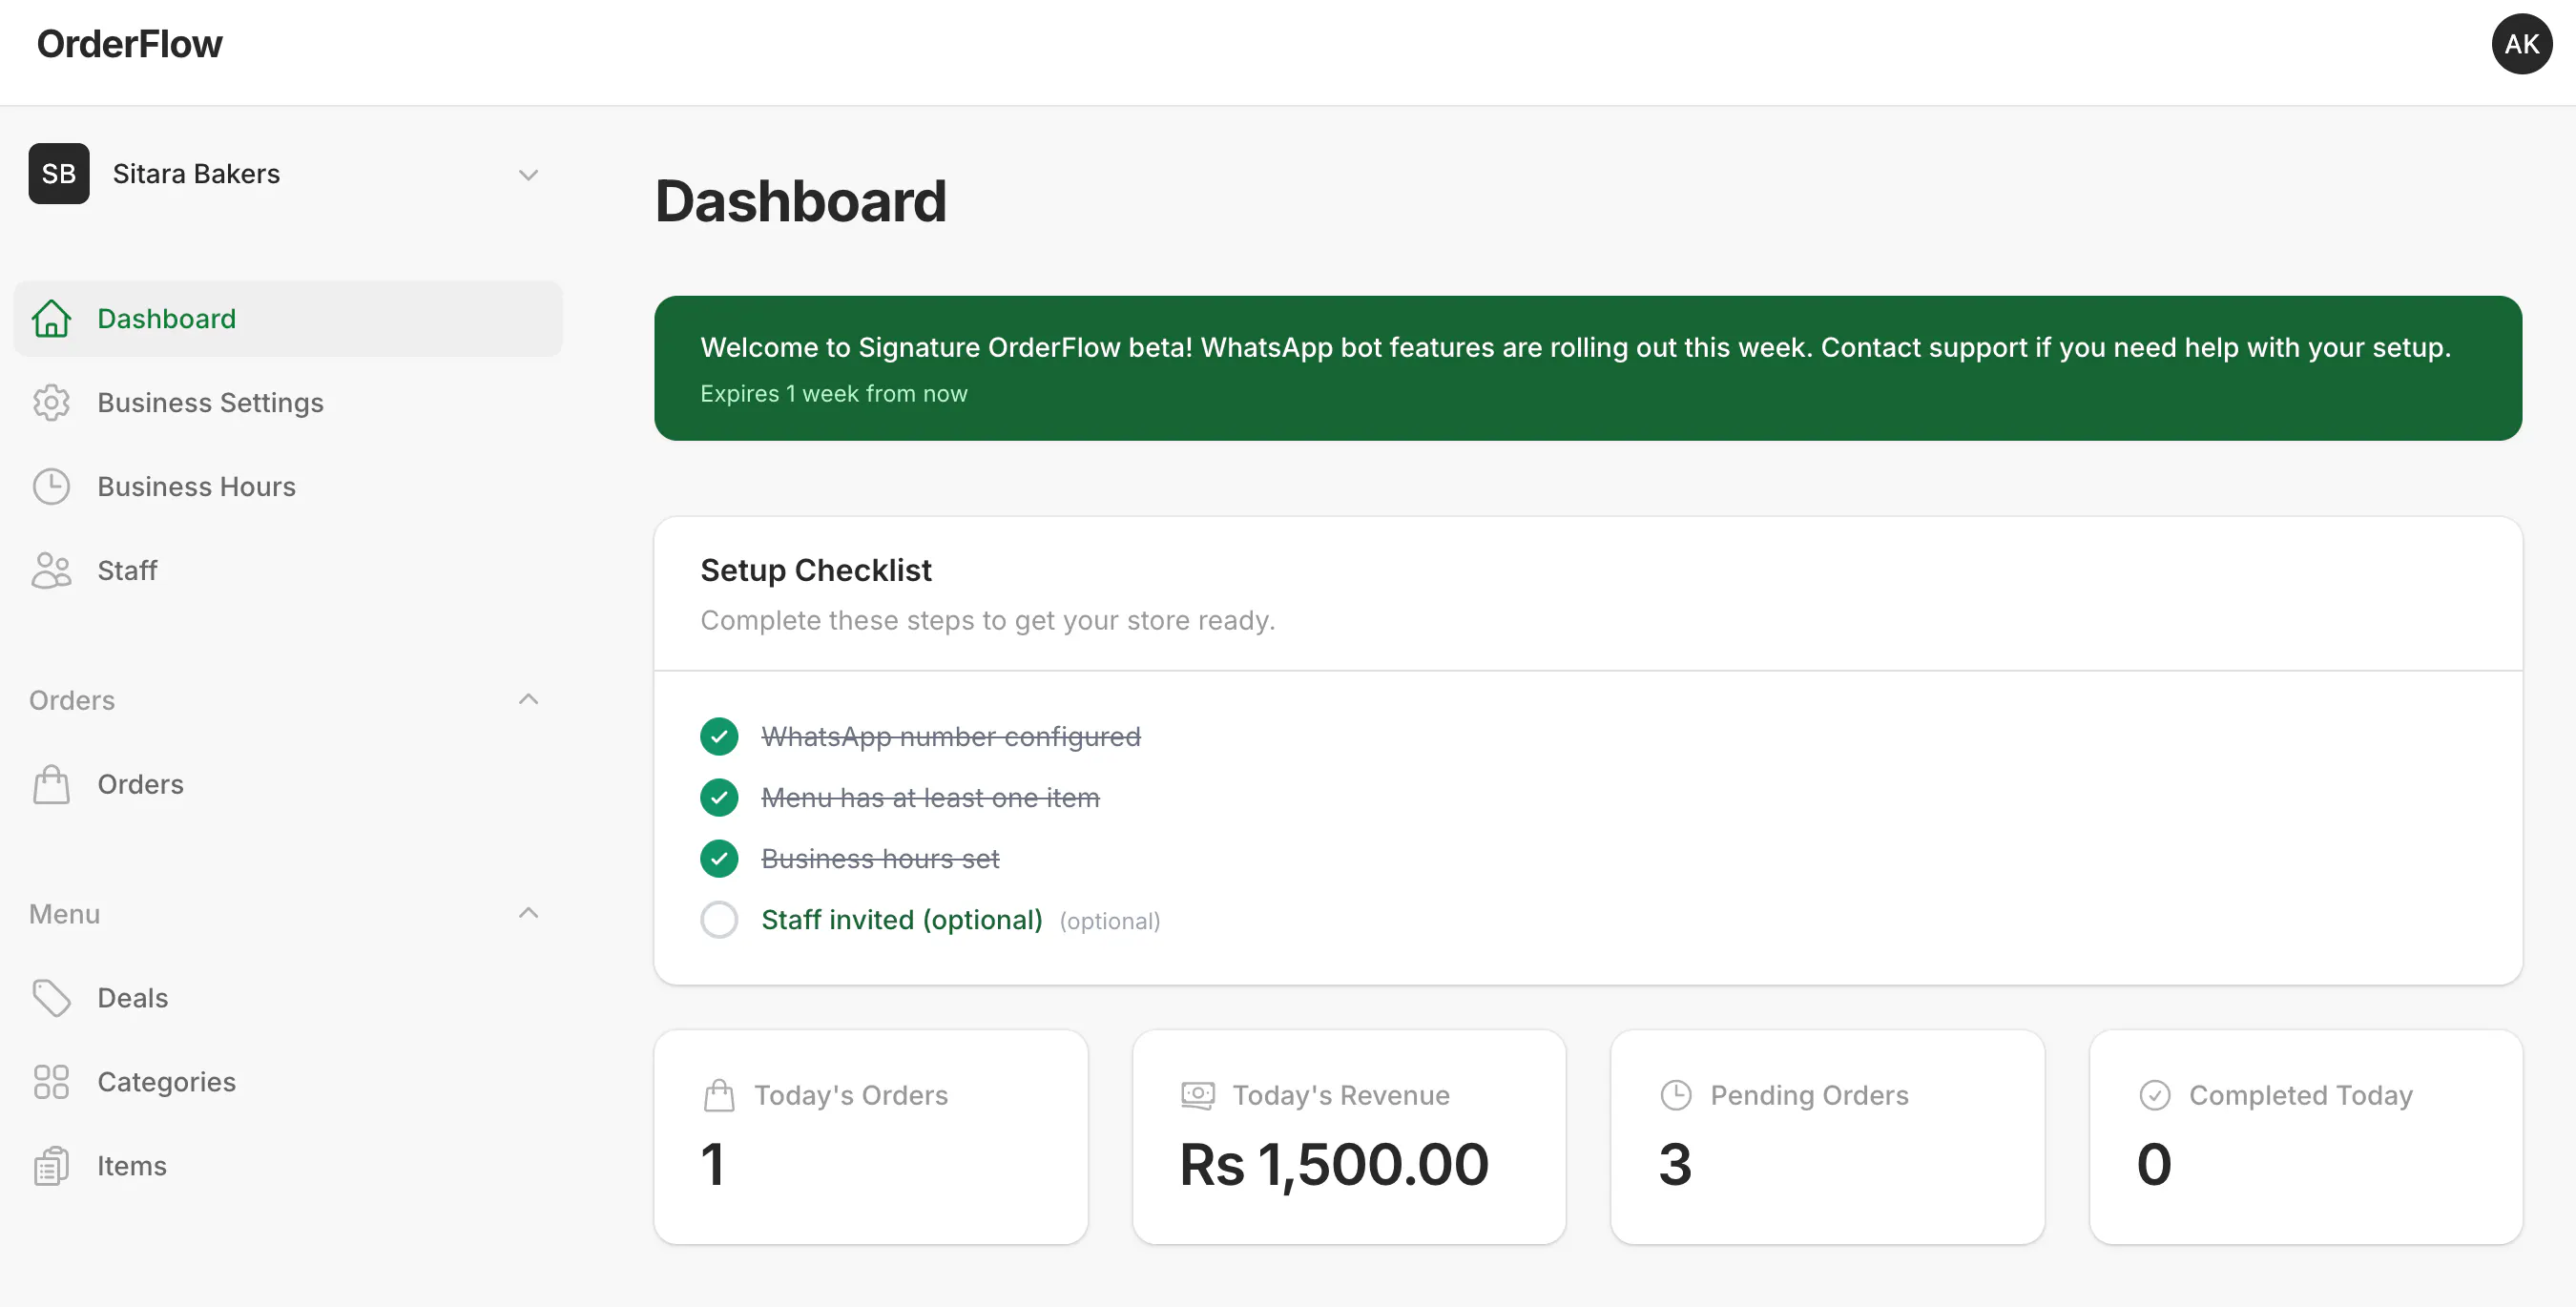2576x1307 pixels.
Task: Toggle the Business hours set checkmark
Action: (719, 859)
